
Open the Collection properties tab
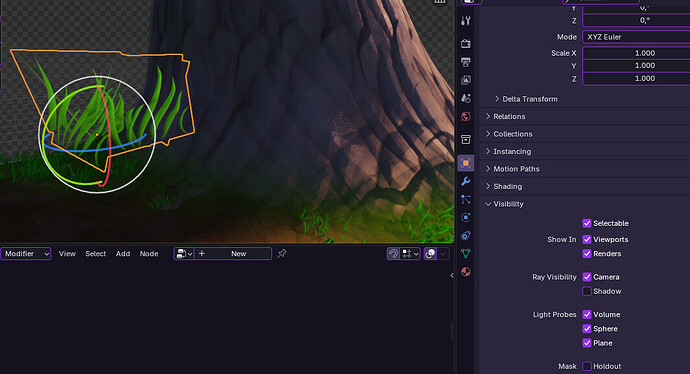tap(466, 139)
